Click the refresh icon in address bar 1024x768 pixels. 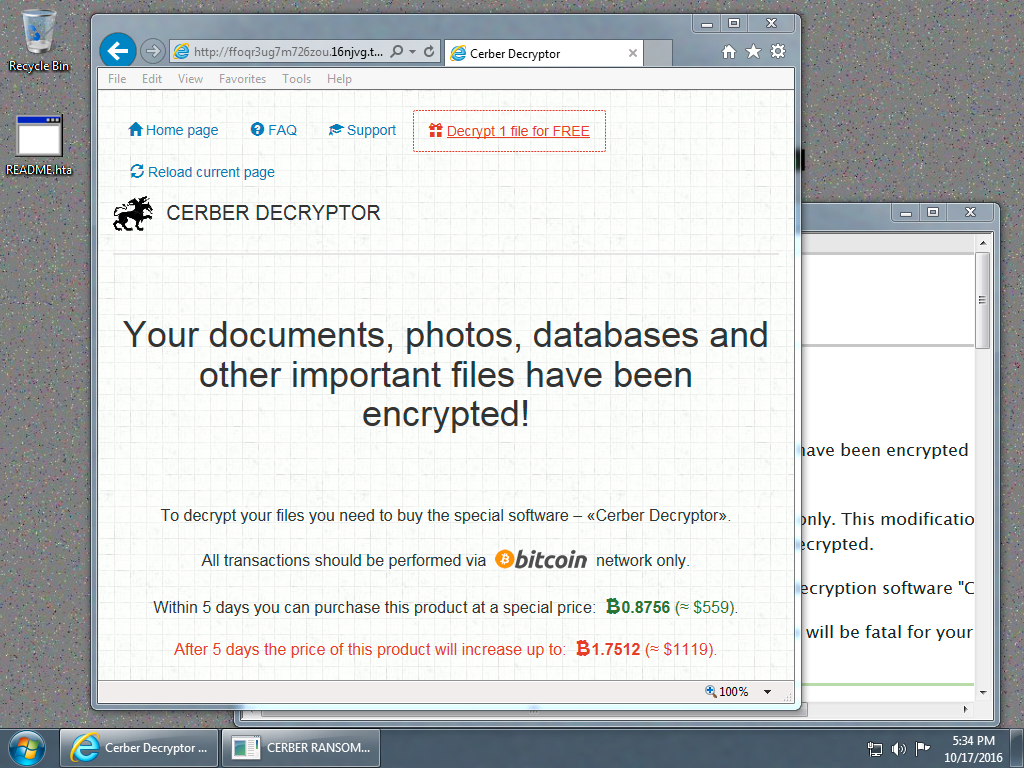point(429,52)
